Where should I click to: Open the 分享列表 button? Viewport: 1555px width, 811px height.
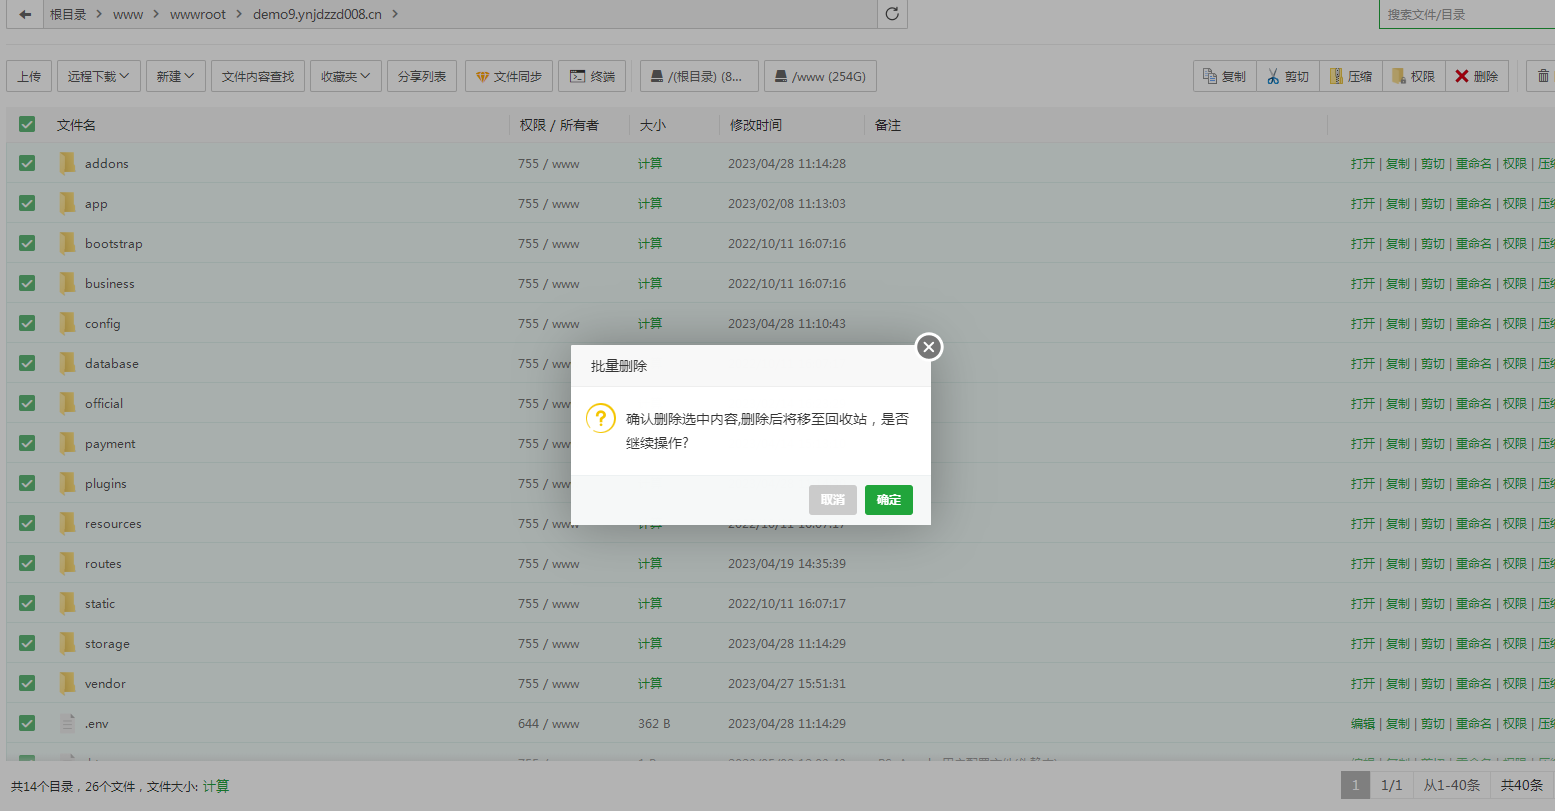tap(422, 76)
